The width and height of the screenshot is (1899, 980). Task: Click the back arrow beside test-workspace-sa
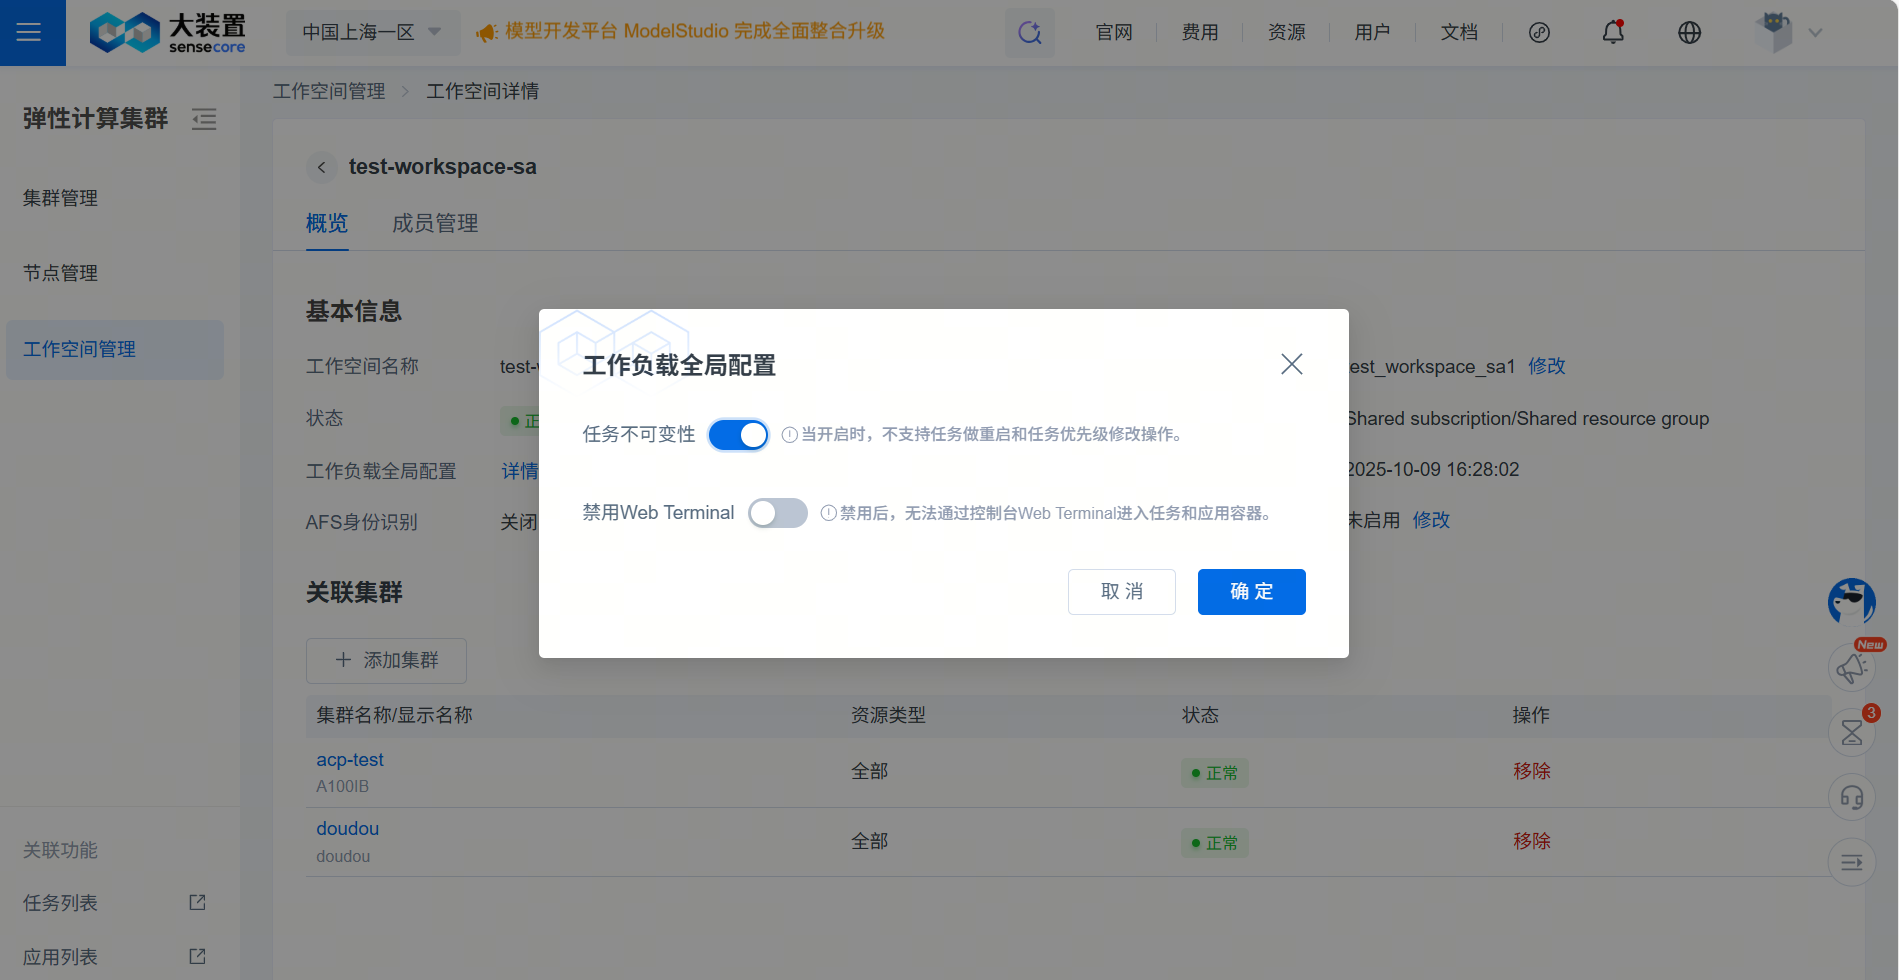pos(321,167)
